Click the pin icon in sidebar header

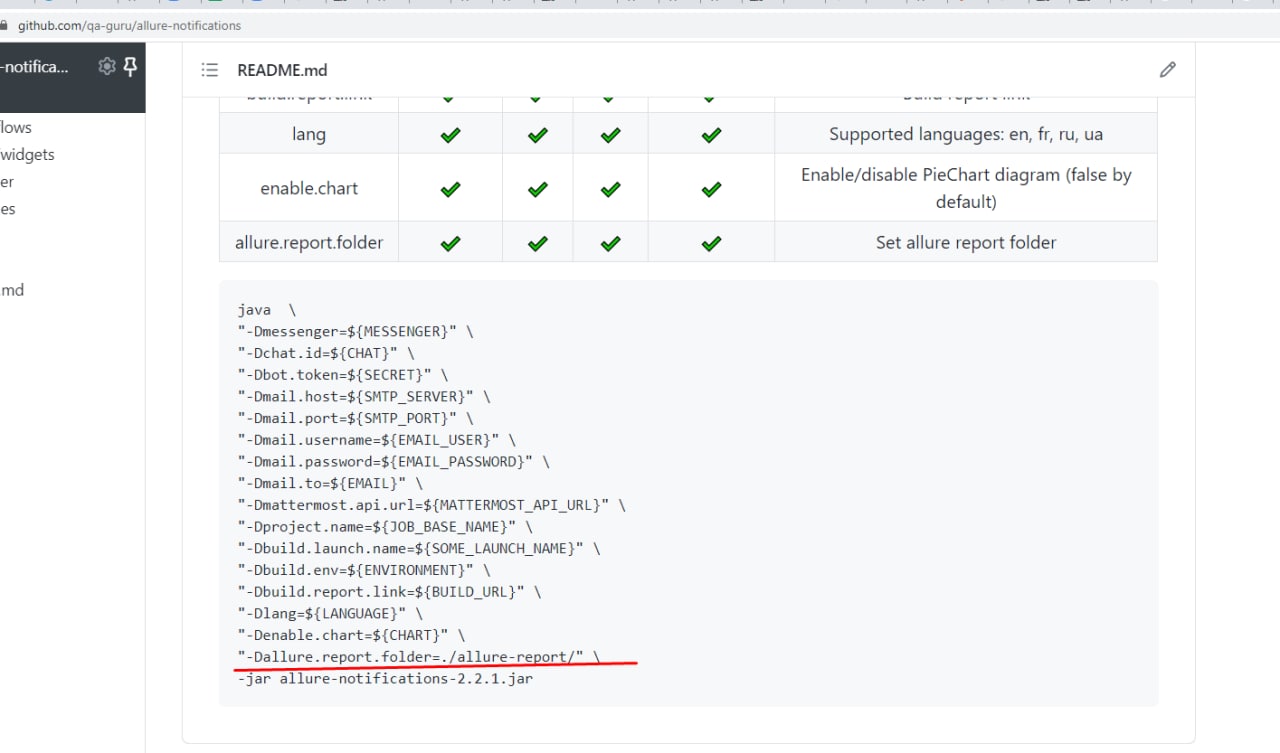[x=130, y=67]
